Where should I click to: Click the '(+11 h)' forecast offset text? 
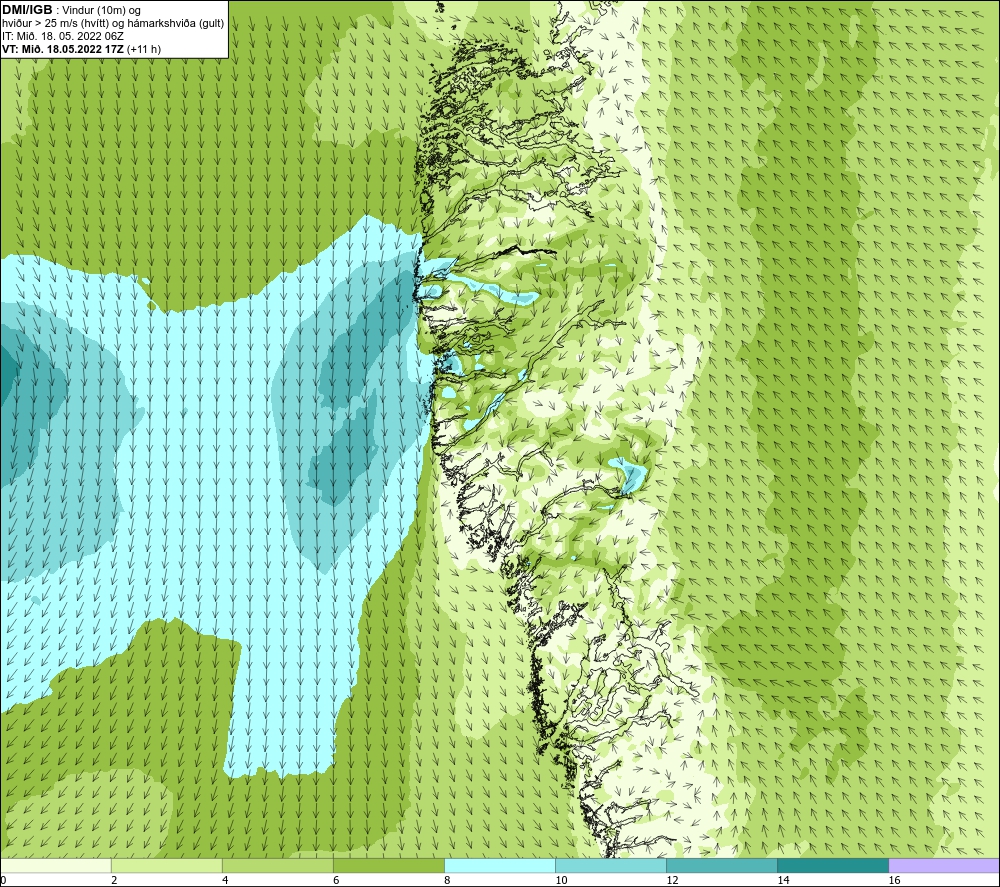click(144, 49)
